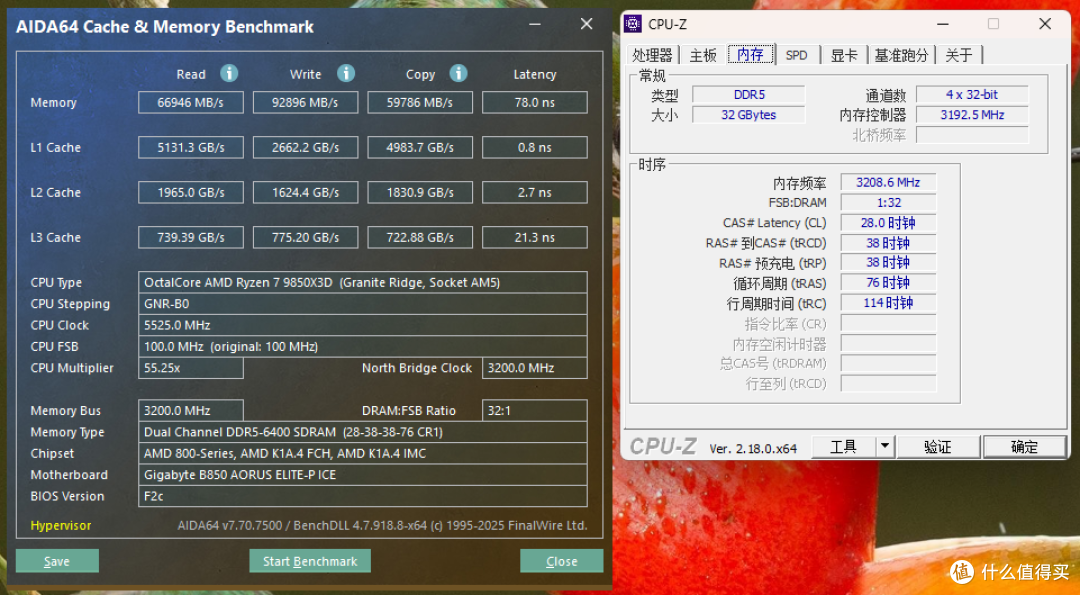Screen dimensions: 1080x595
Task: Click the L2 Cache copy value 1830.9 GB/s
Action: pyautogui.click(x=420, y=193)
